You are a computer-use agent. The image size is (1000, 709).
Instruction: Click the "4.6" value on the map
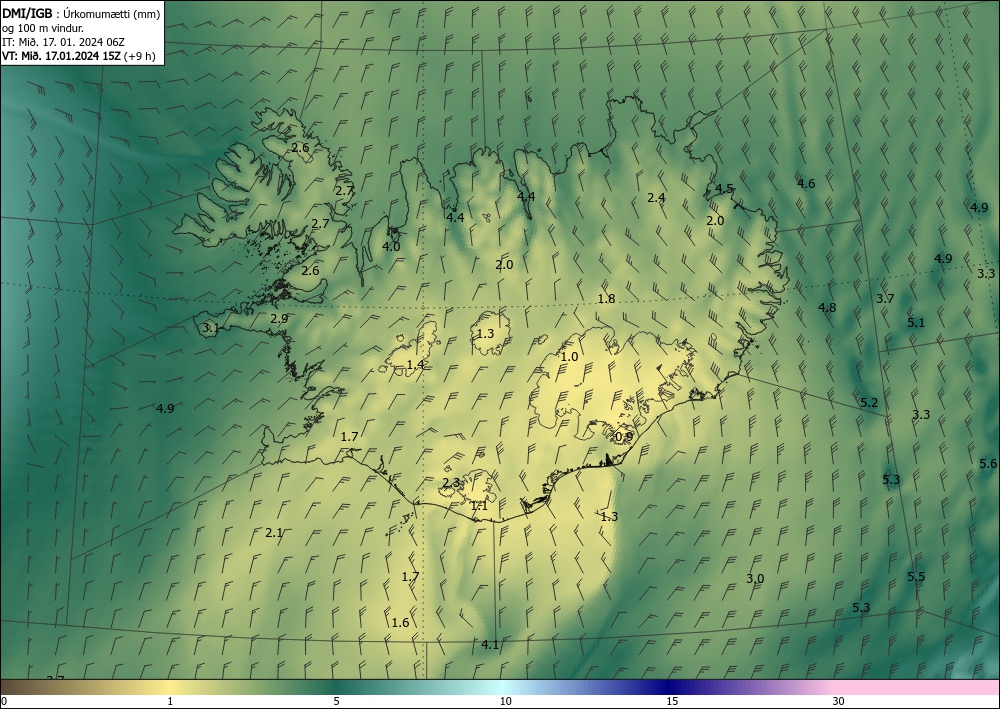(x=806, y=184)
